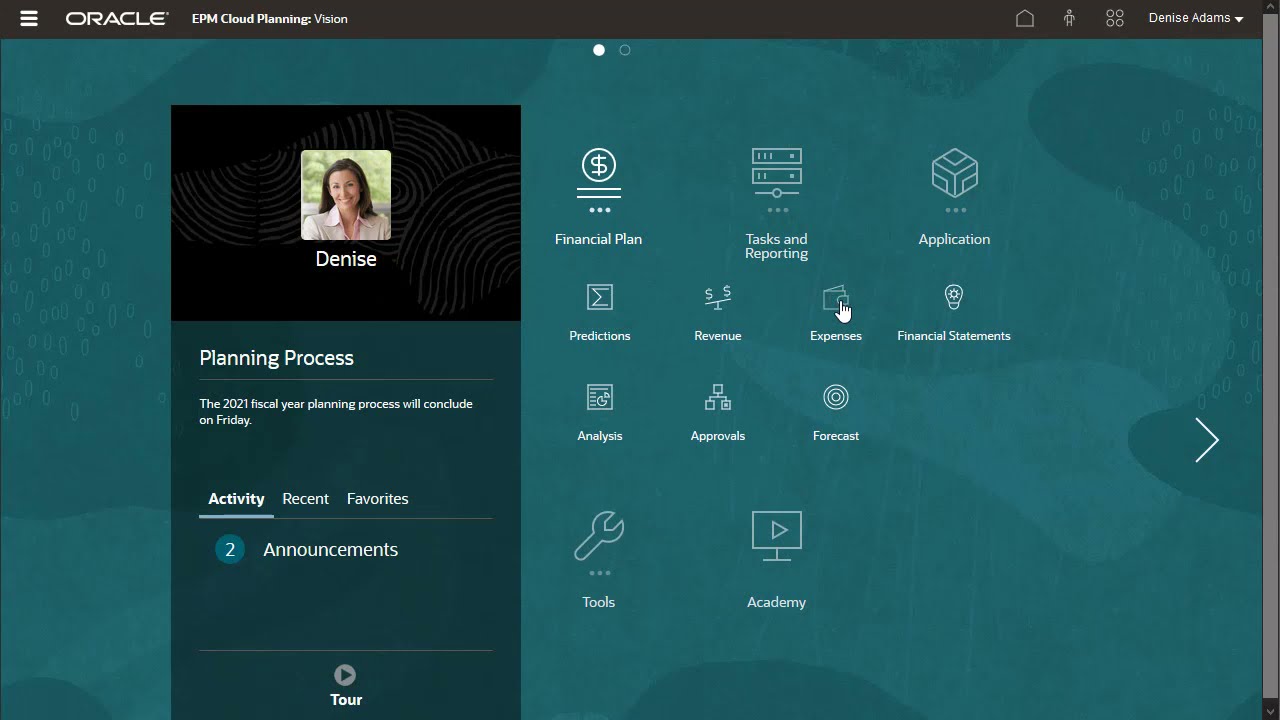The width and height of the screenshot is (1280, 720).
Task: Open the Announcements activity item
Action: (330, 550)
